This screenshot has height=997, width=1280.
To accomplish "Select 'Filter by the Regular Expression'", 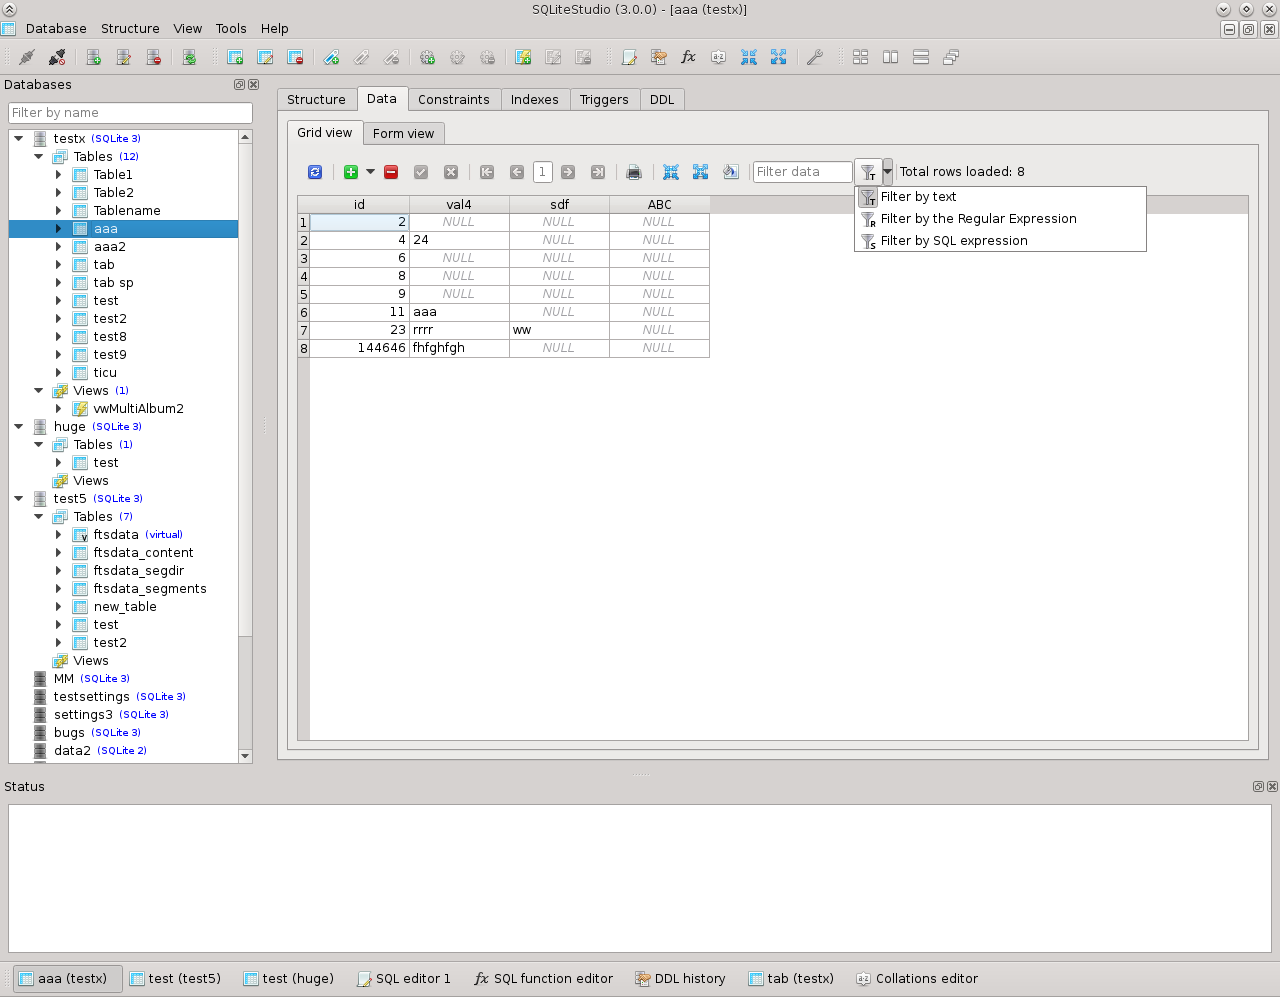I will coord(978,218).
